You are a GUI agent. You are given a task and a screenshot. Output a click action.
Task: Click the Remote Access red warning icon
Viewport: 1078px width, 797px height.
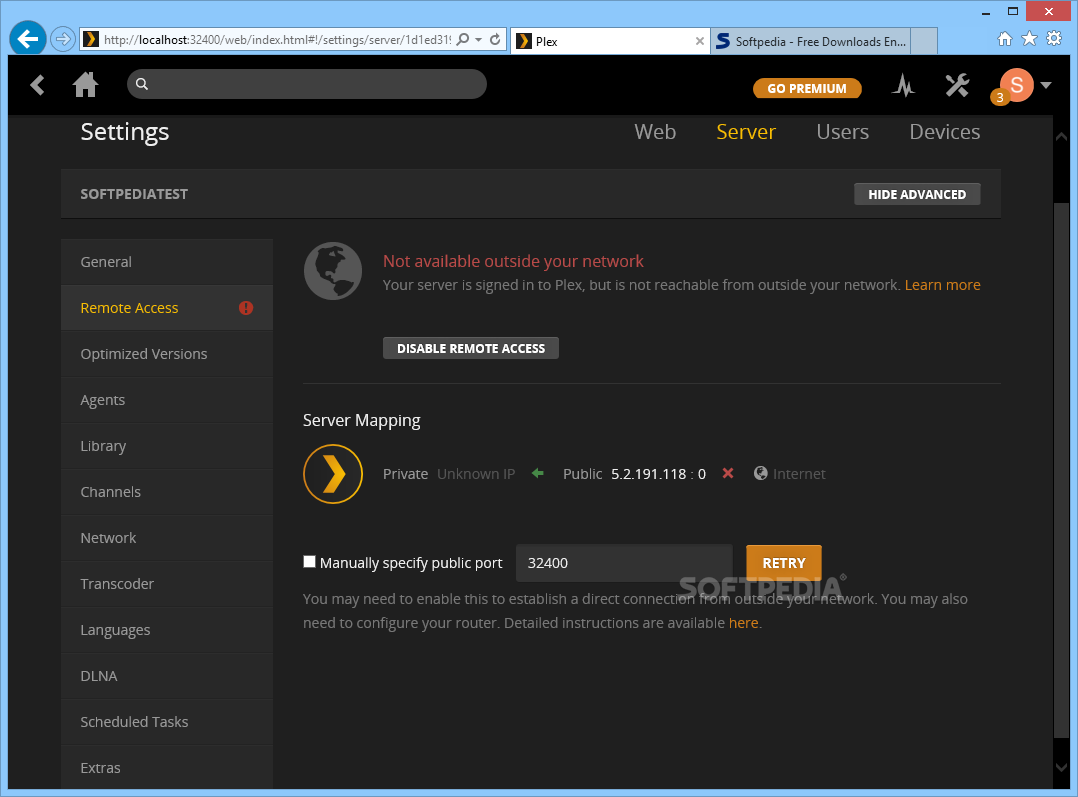[245, 308]
